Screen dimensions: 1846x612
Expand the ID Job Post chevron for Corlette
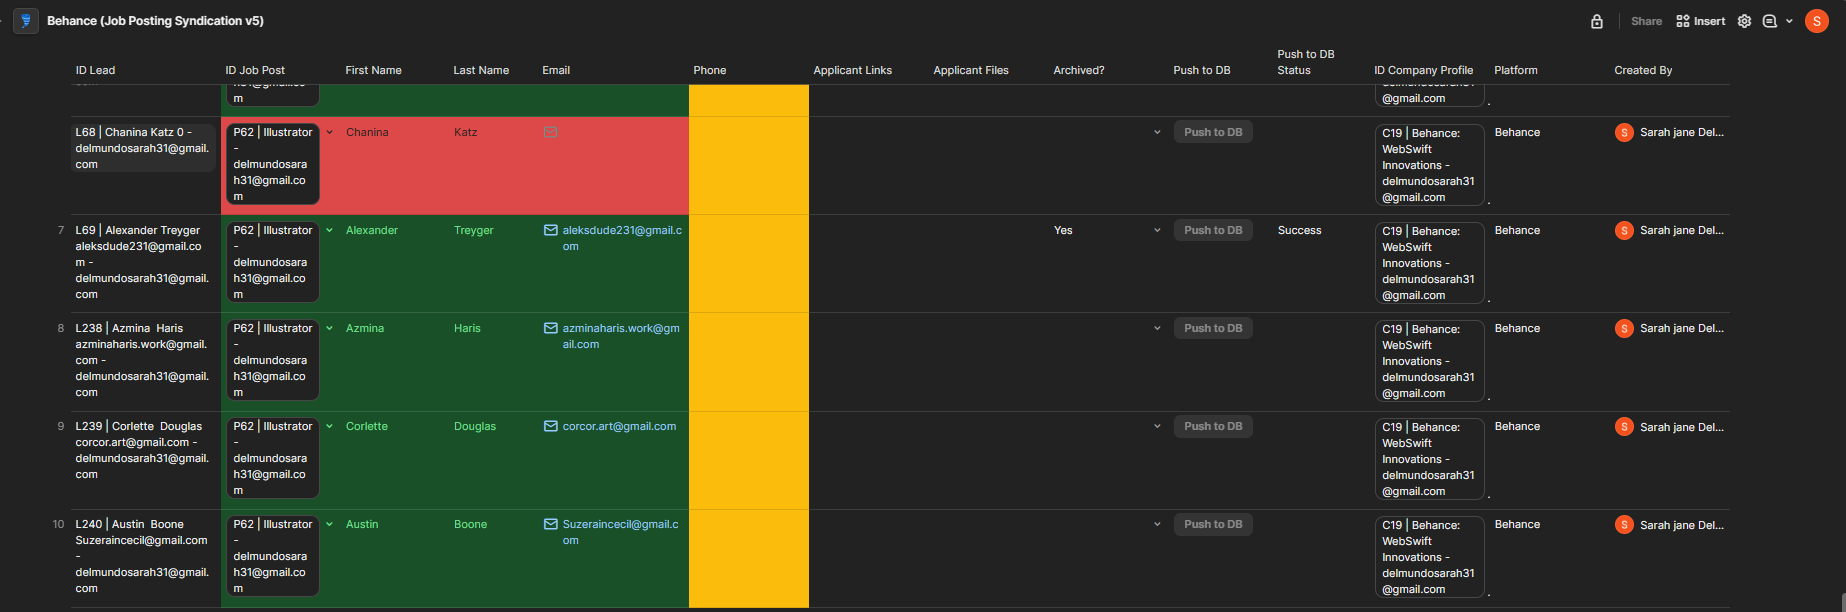coord(329,426)
